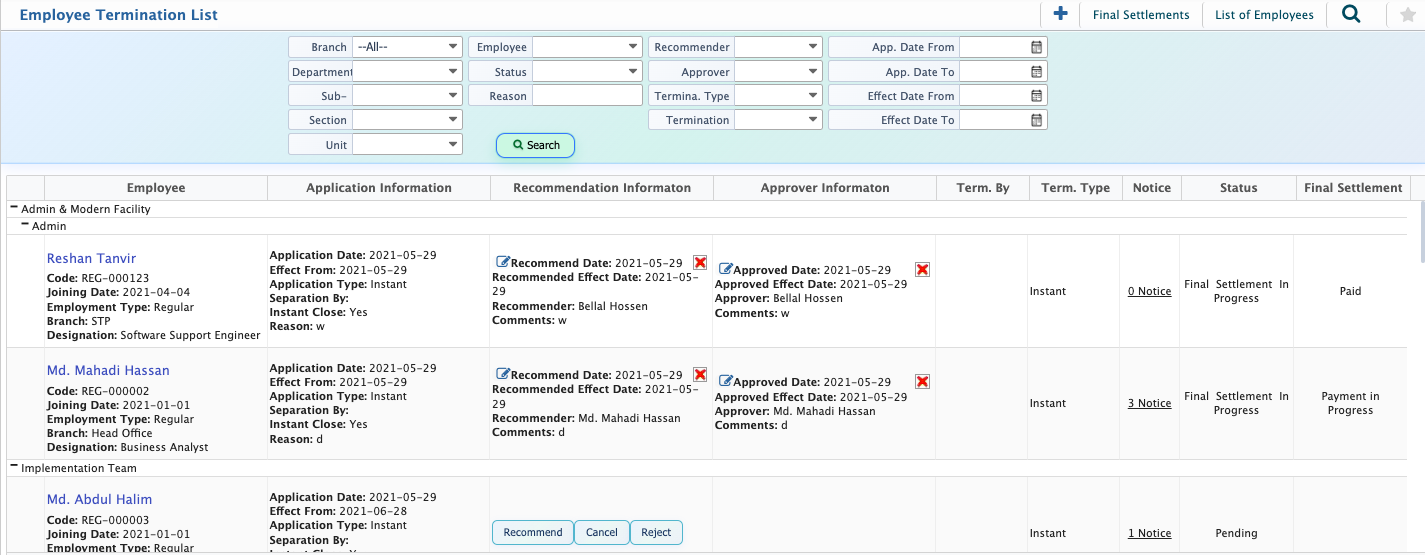
Task: Open the magnifier search icon in header
Action: pyautogui.click(x=1351, y=14)
